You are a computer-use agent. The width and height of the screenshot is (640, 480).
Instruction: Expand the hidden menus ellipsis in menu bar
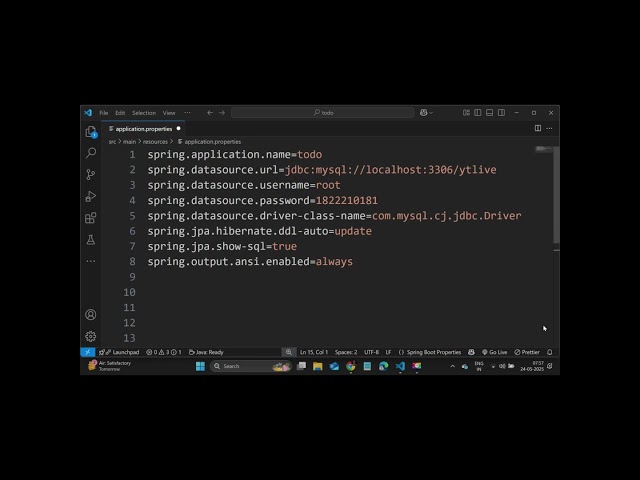point(187,113)
